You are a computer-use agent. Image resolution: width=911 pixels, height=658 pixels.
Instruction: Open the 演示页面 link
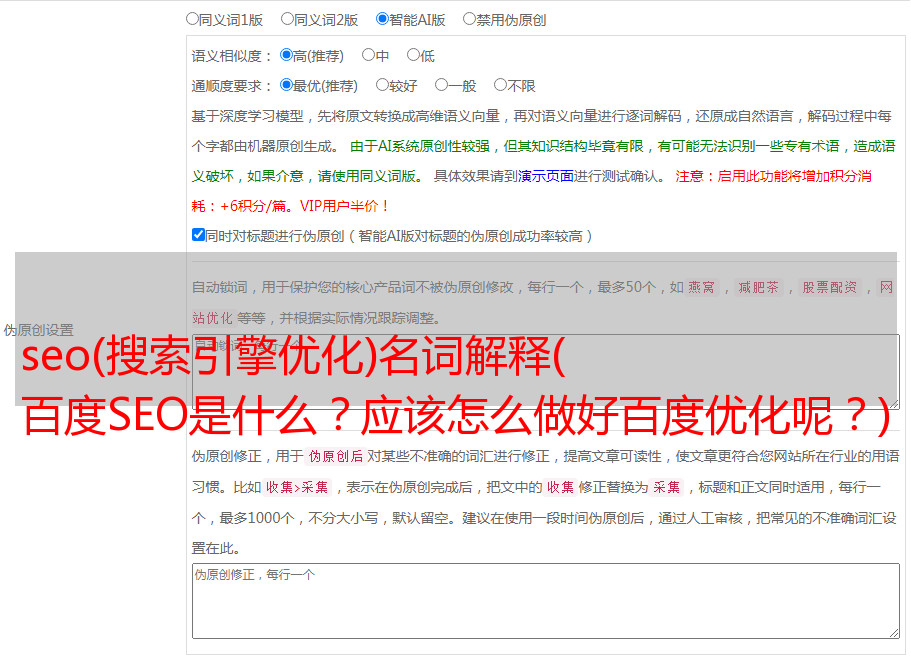tap(546, 176)
